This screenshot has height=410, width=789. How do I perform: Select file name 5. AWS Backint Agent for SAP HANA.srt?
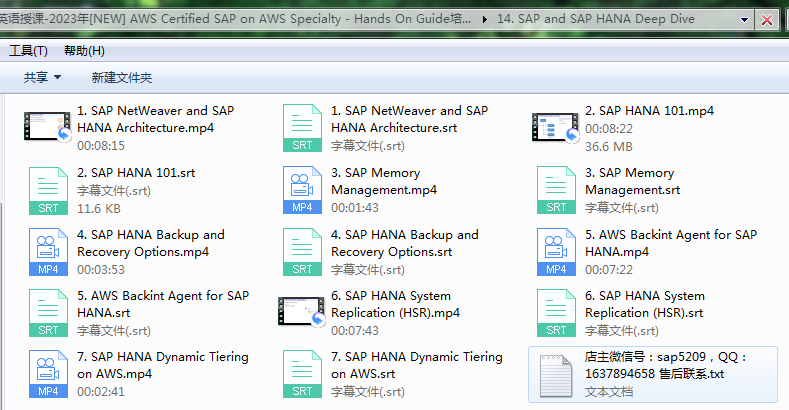(163, 304)
